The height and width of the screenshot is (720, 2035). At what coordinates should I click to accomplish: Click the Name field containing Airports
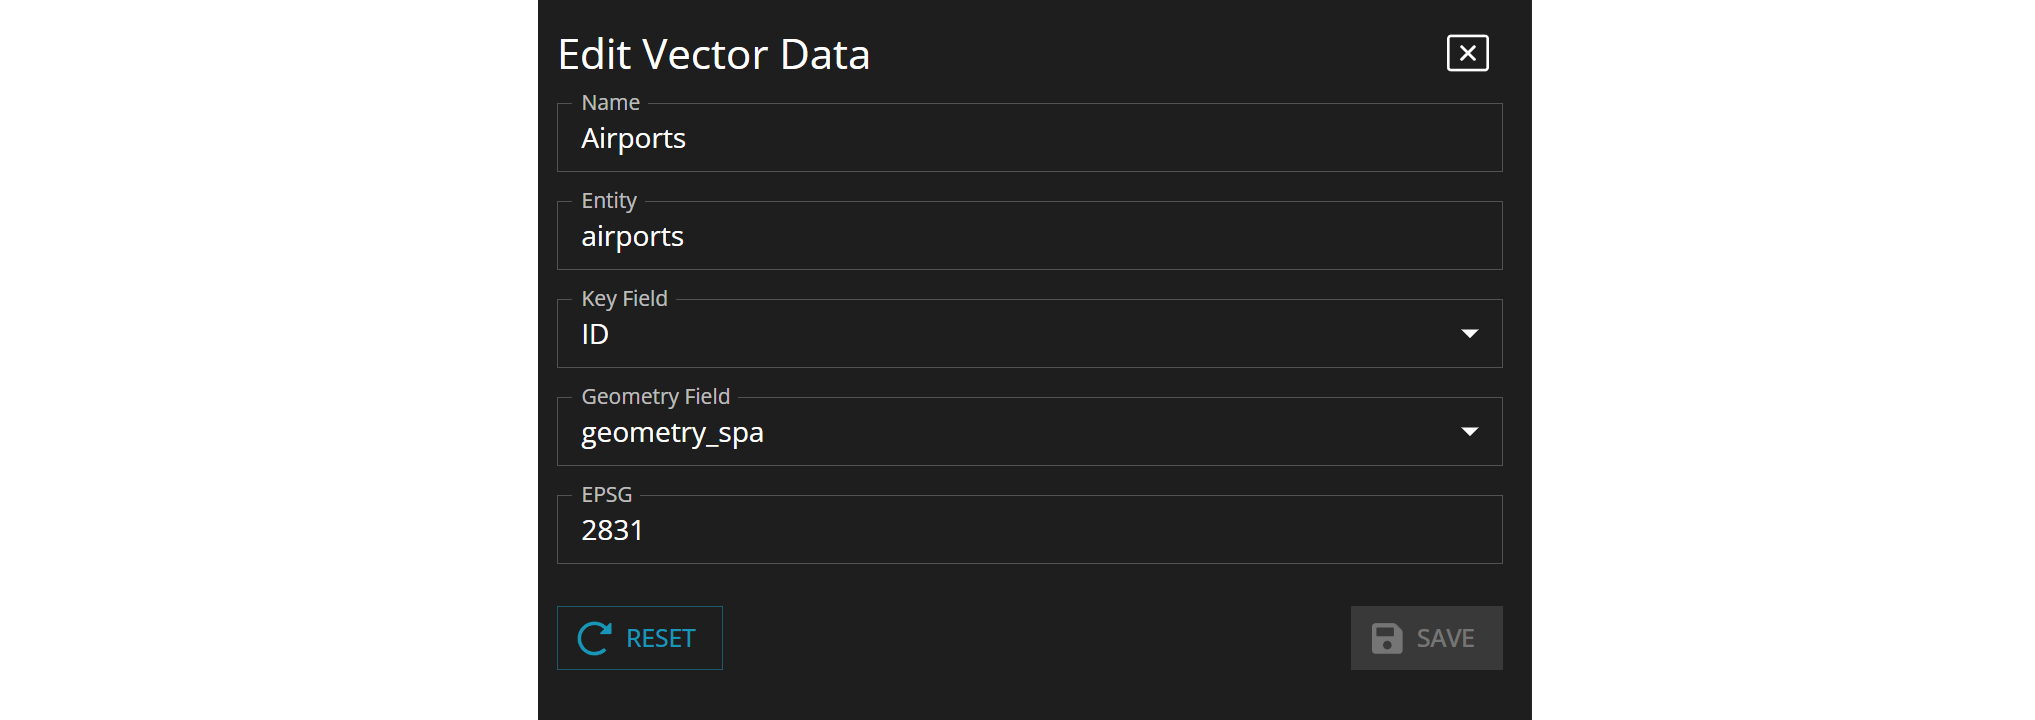click(1029, 138)
